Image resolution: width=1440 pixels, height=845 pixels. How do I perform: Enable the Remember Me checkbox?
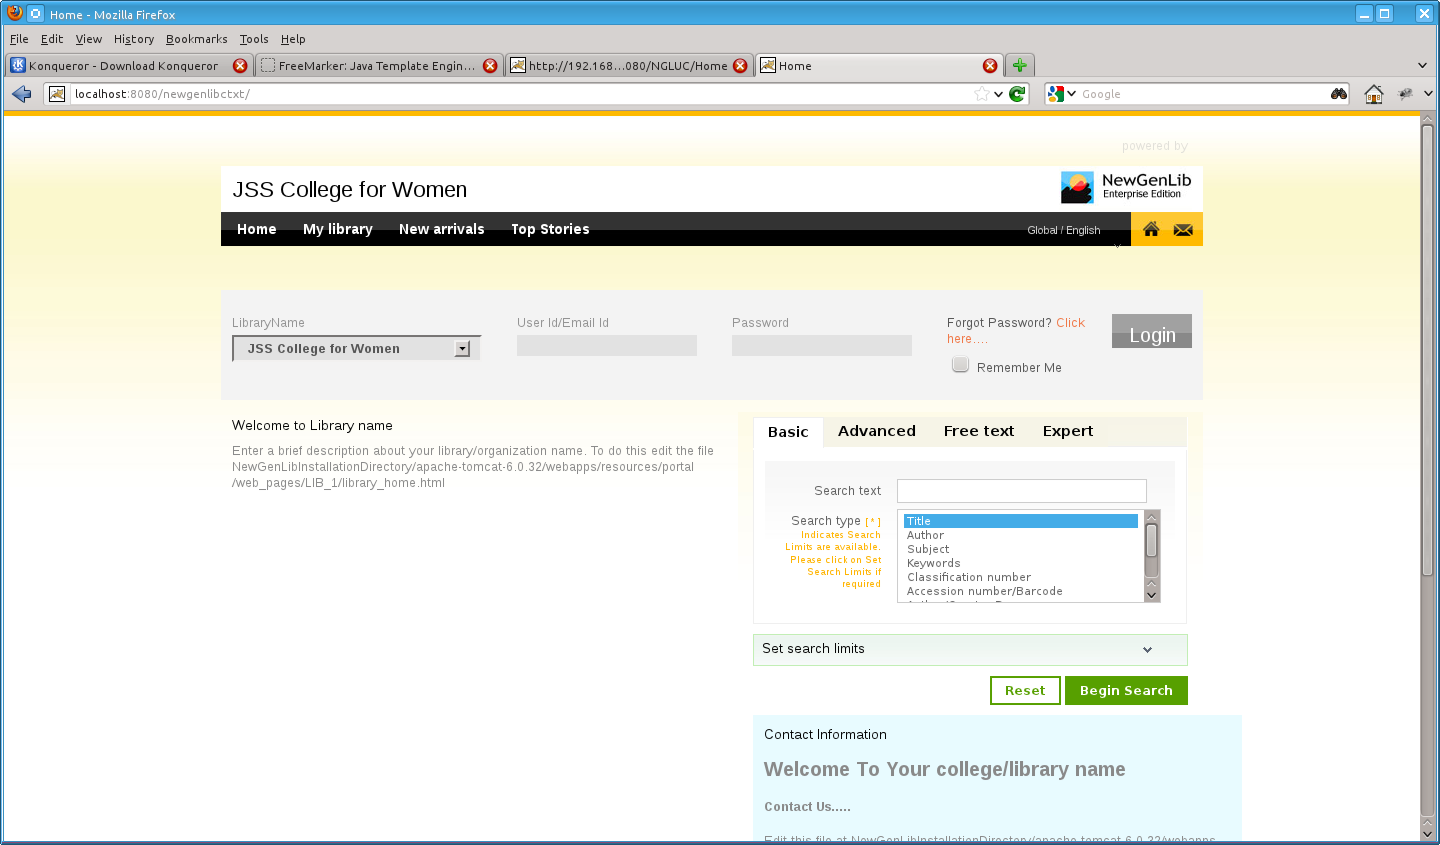[960, 366]
